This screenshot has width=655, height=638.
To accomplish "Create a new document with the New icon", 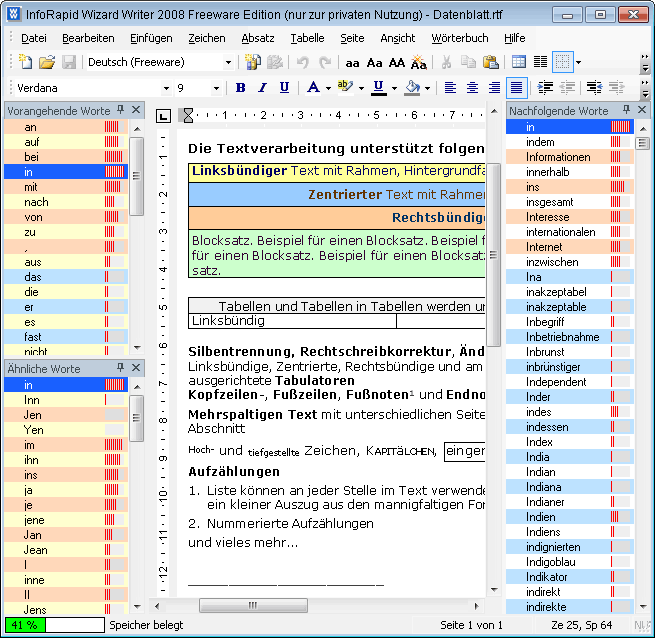I will click(x=26, y=63).
